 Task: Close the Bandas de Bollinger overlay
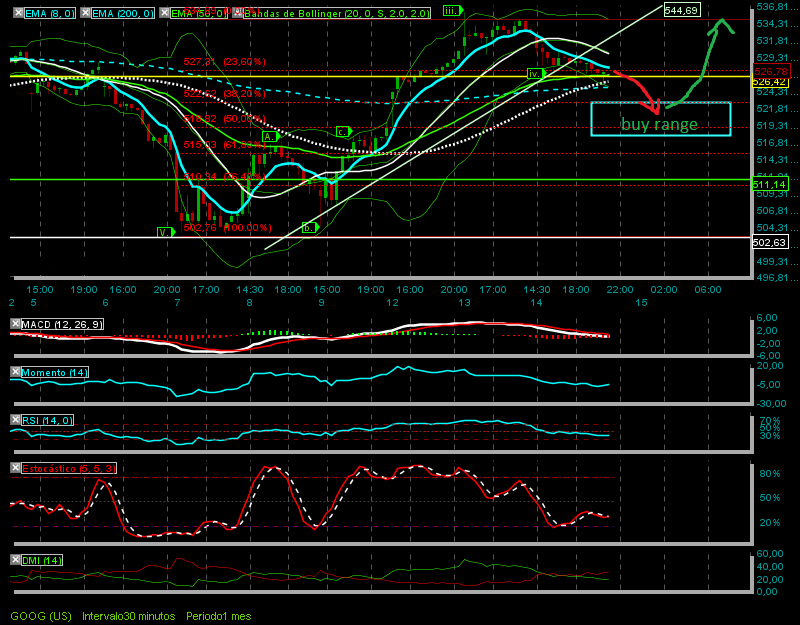click(x=237, y=13)
